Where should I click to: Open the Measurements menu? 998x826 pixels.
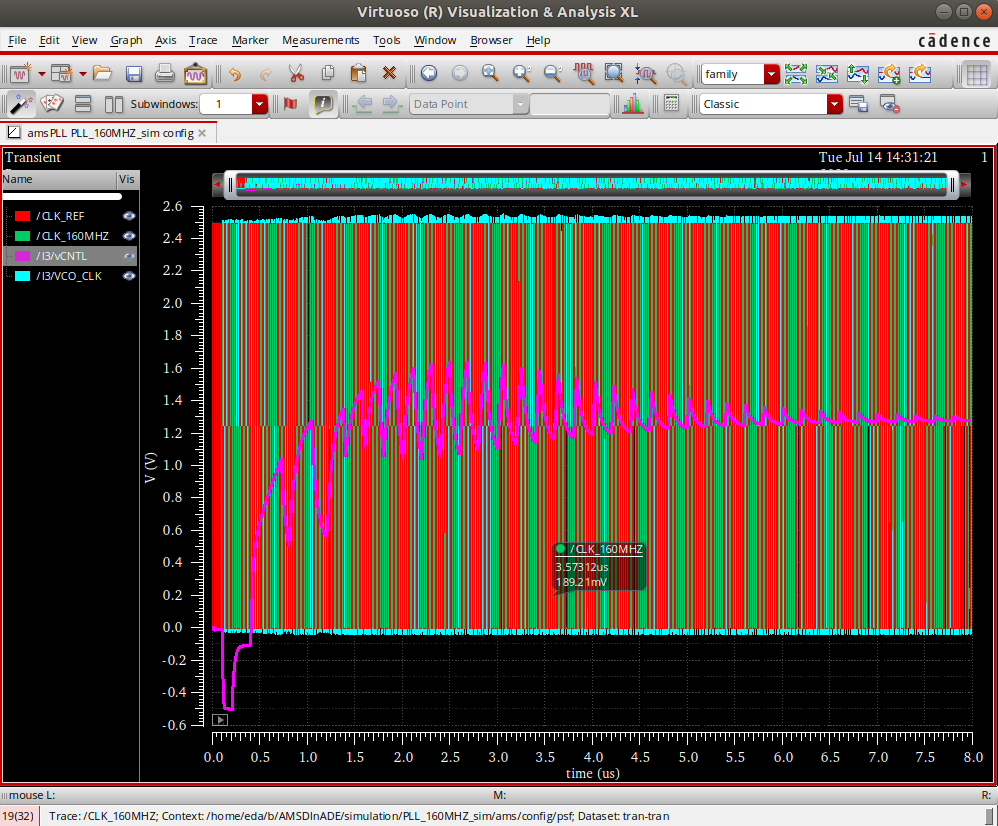click(x=320, y=40)
